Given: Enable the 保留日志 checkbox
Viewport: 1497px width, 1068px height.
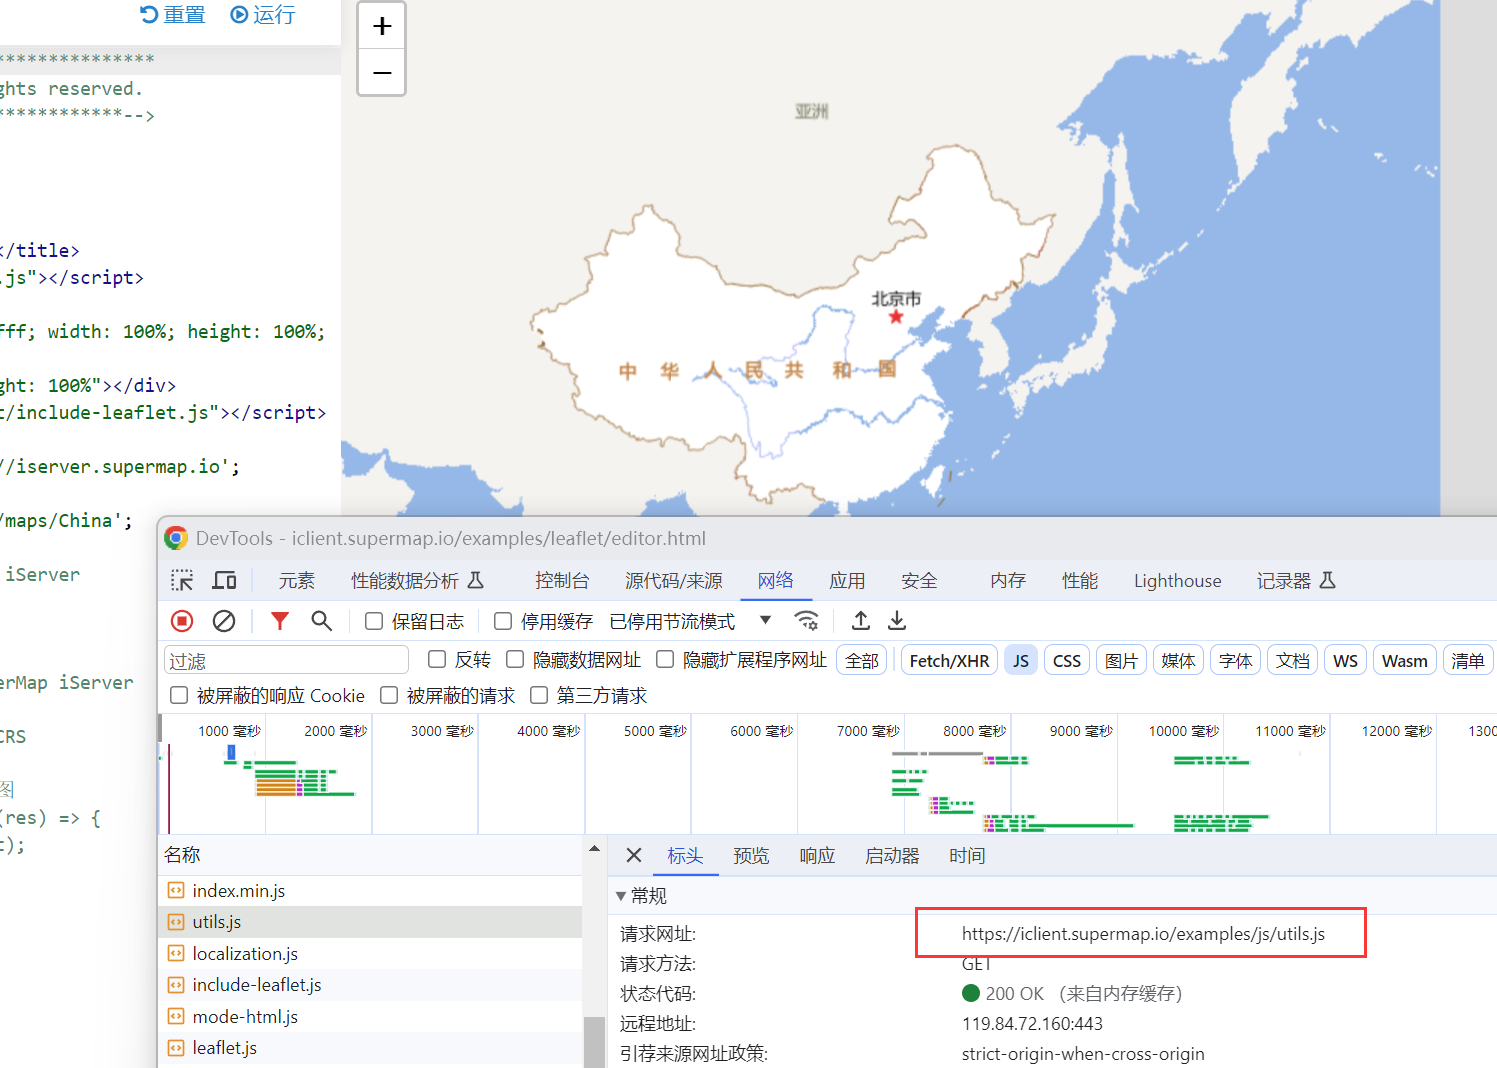Looking at the screenshot, I should point(374,621).
